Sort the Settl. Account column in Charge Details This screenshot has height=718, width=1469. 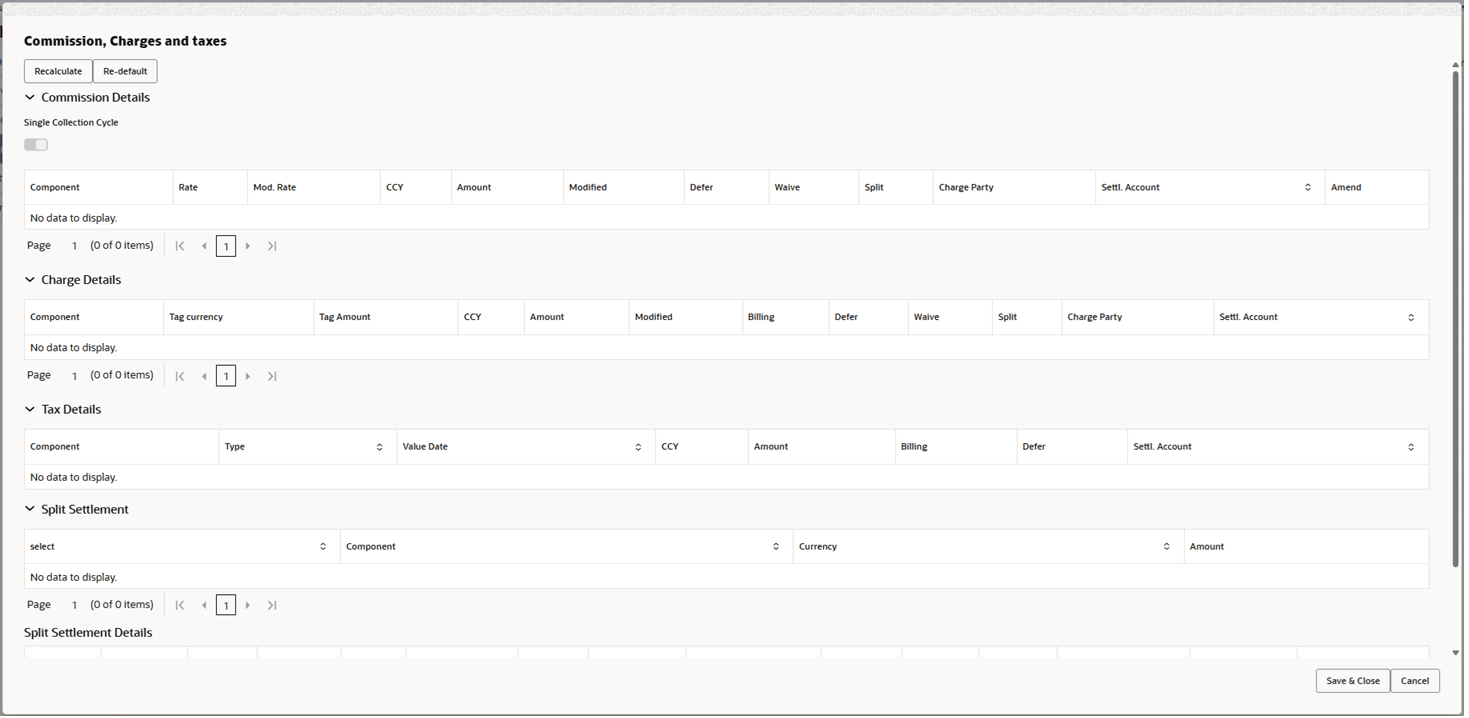1411,317
